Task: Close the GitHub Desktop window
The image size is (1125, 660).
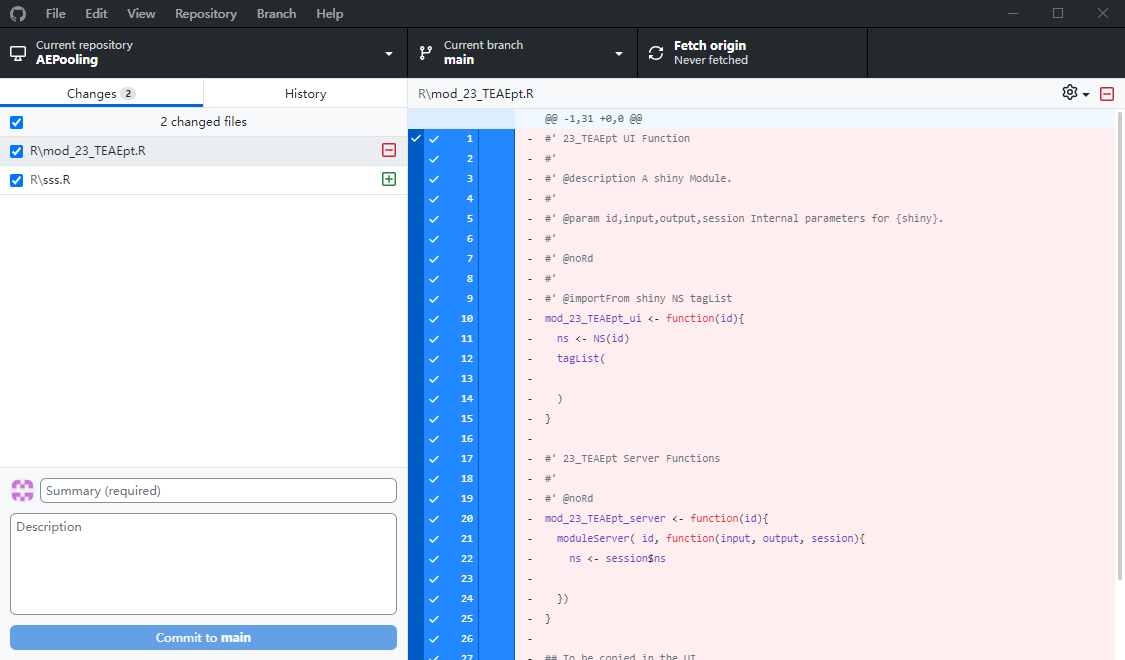Action: pos(1103,14)
